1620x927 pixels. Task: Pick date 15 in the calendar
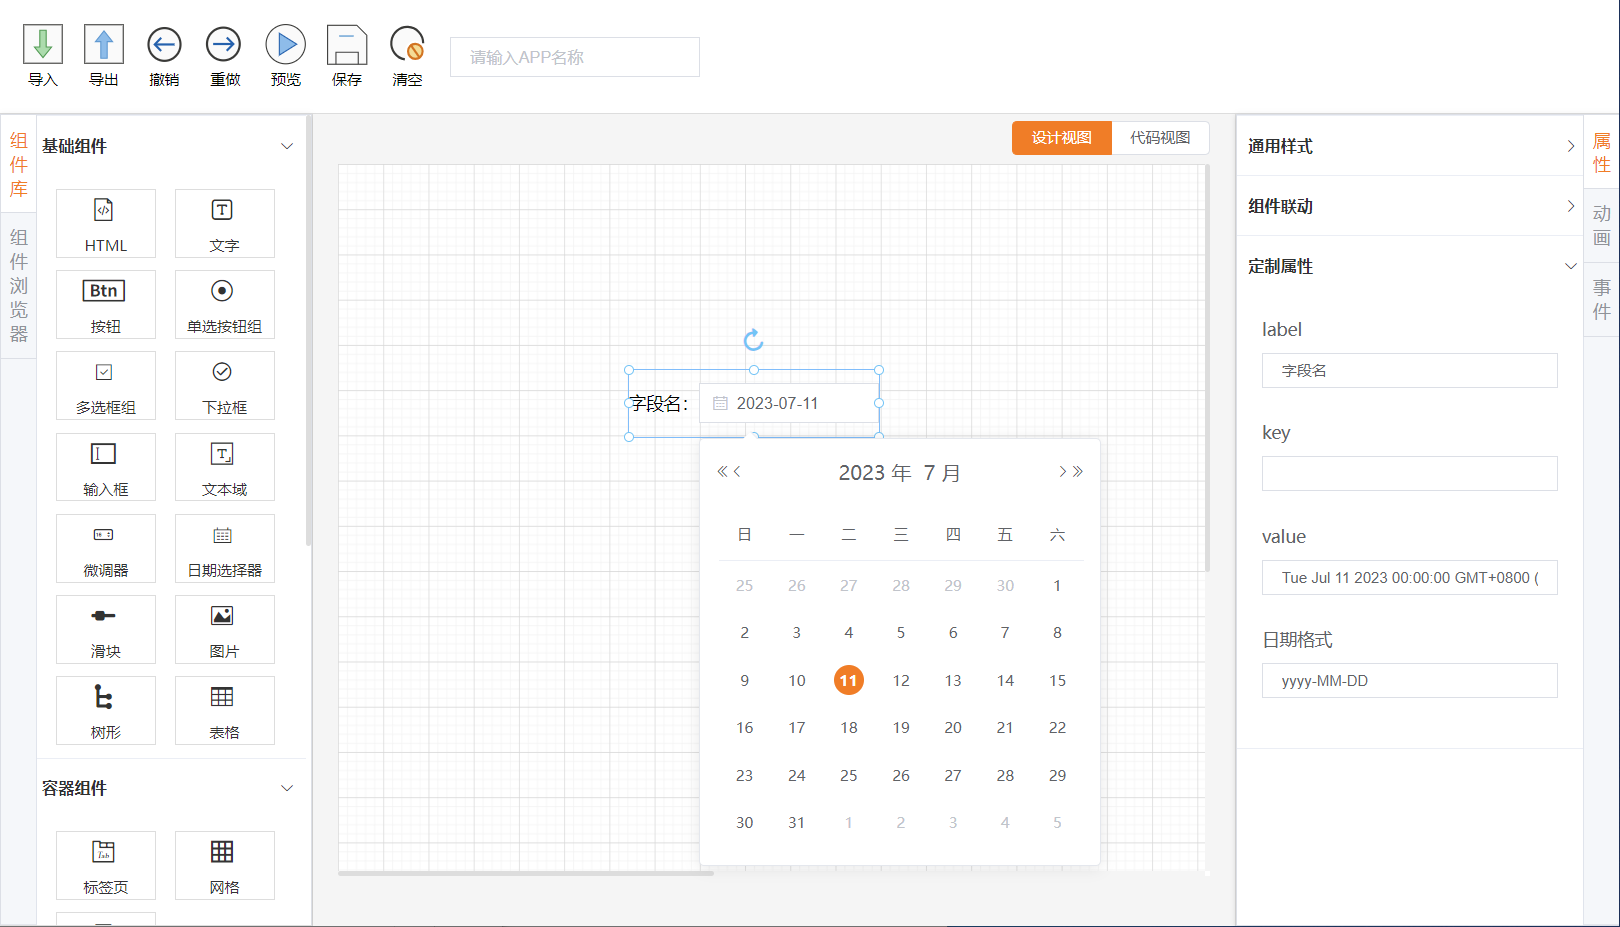tap(1057, 680)
